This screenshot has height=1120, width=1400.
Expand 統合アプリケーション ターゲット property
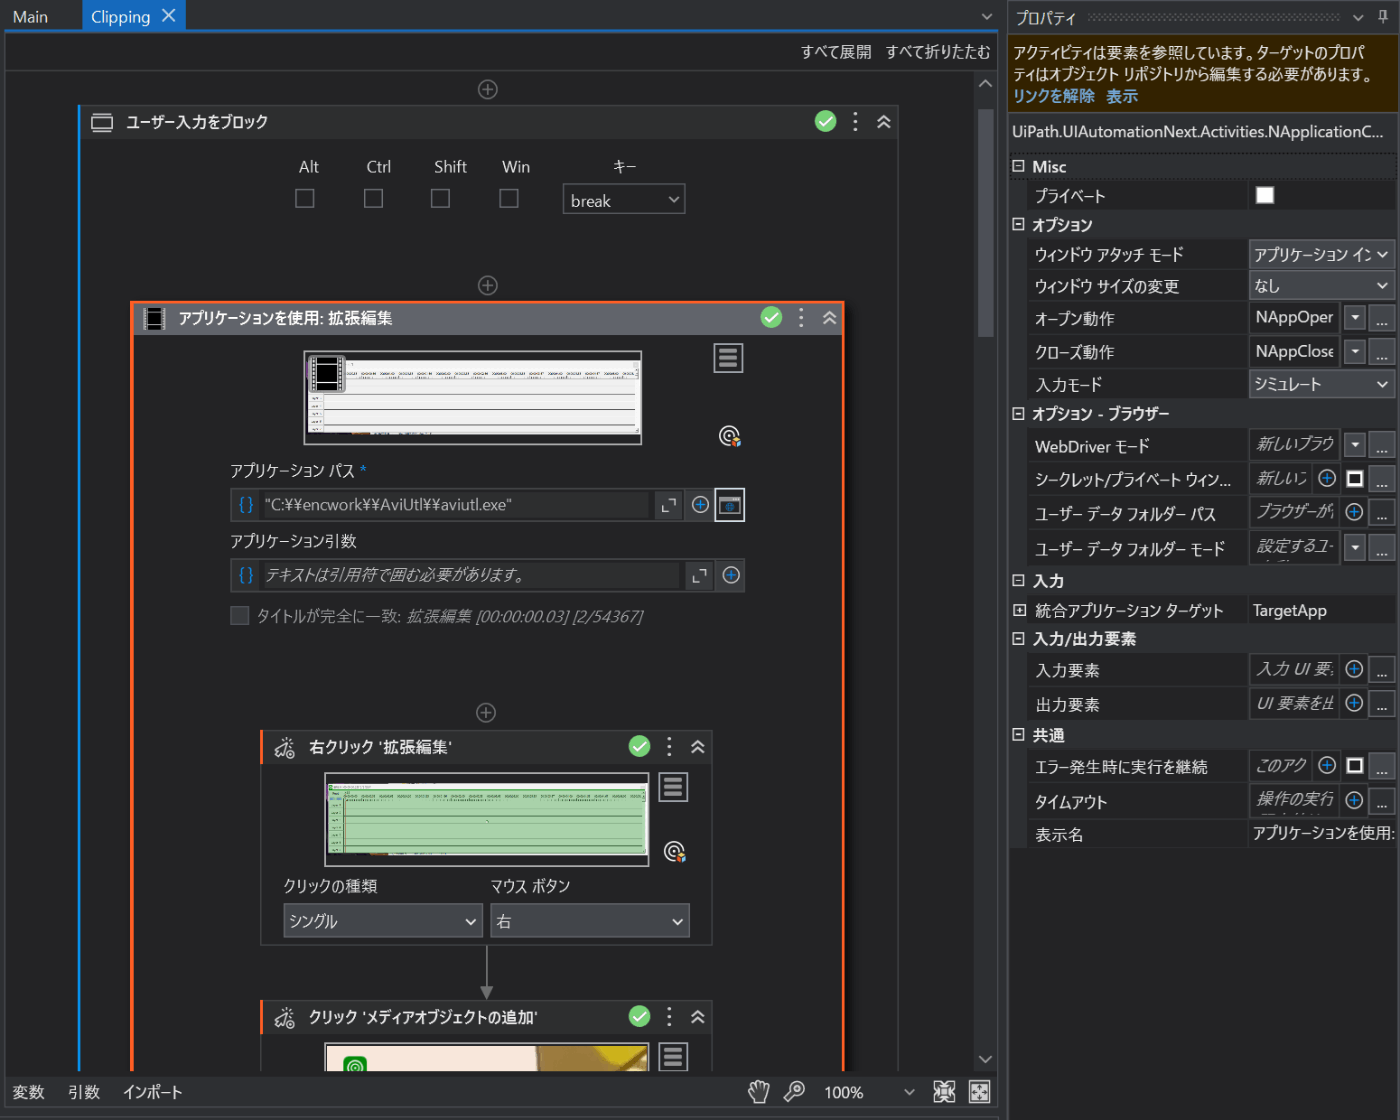(1019, 610)
